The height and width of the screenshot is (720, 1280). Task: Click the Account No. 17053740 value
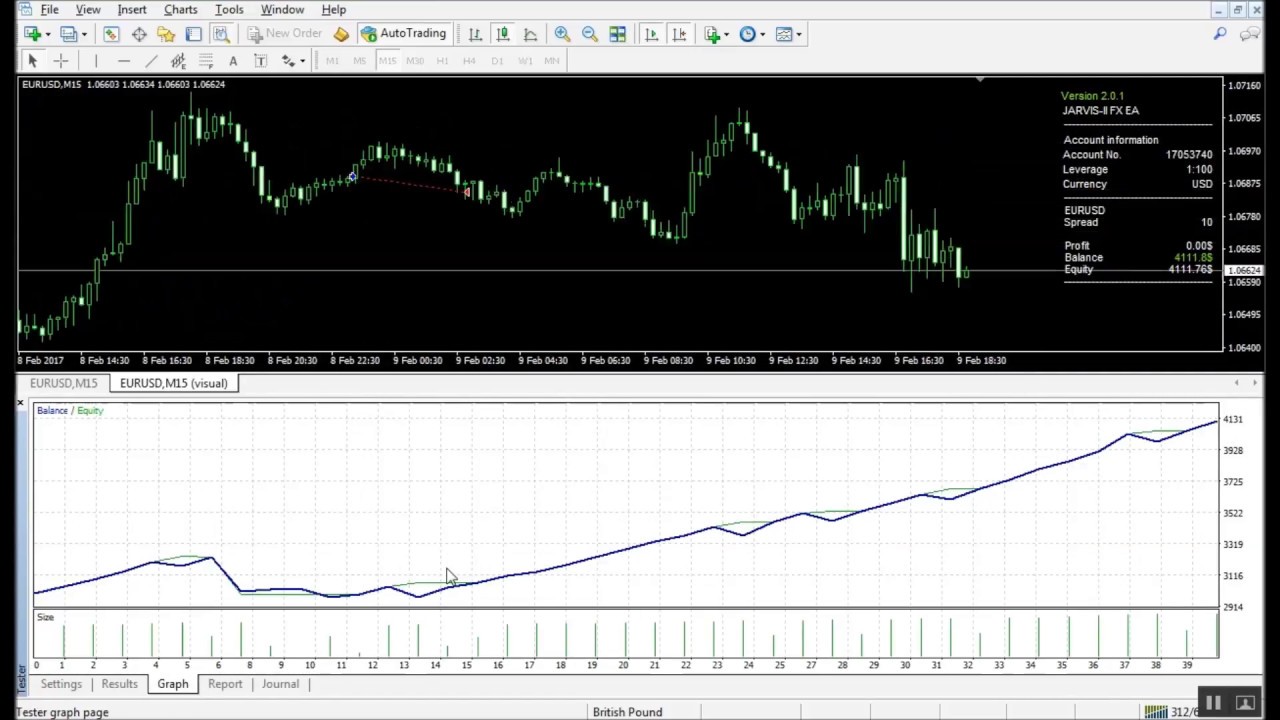[x=1189, y=155]
